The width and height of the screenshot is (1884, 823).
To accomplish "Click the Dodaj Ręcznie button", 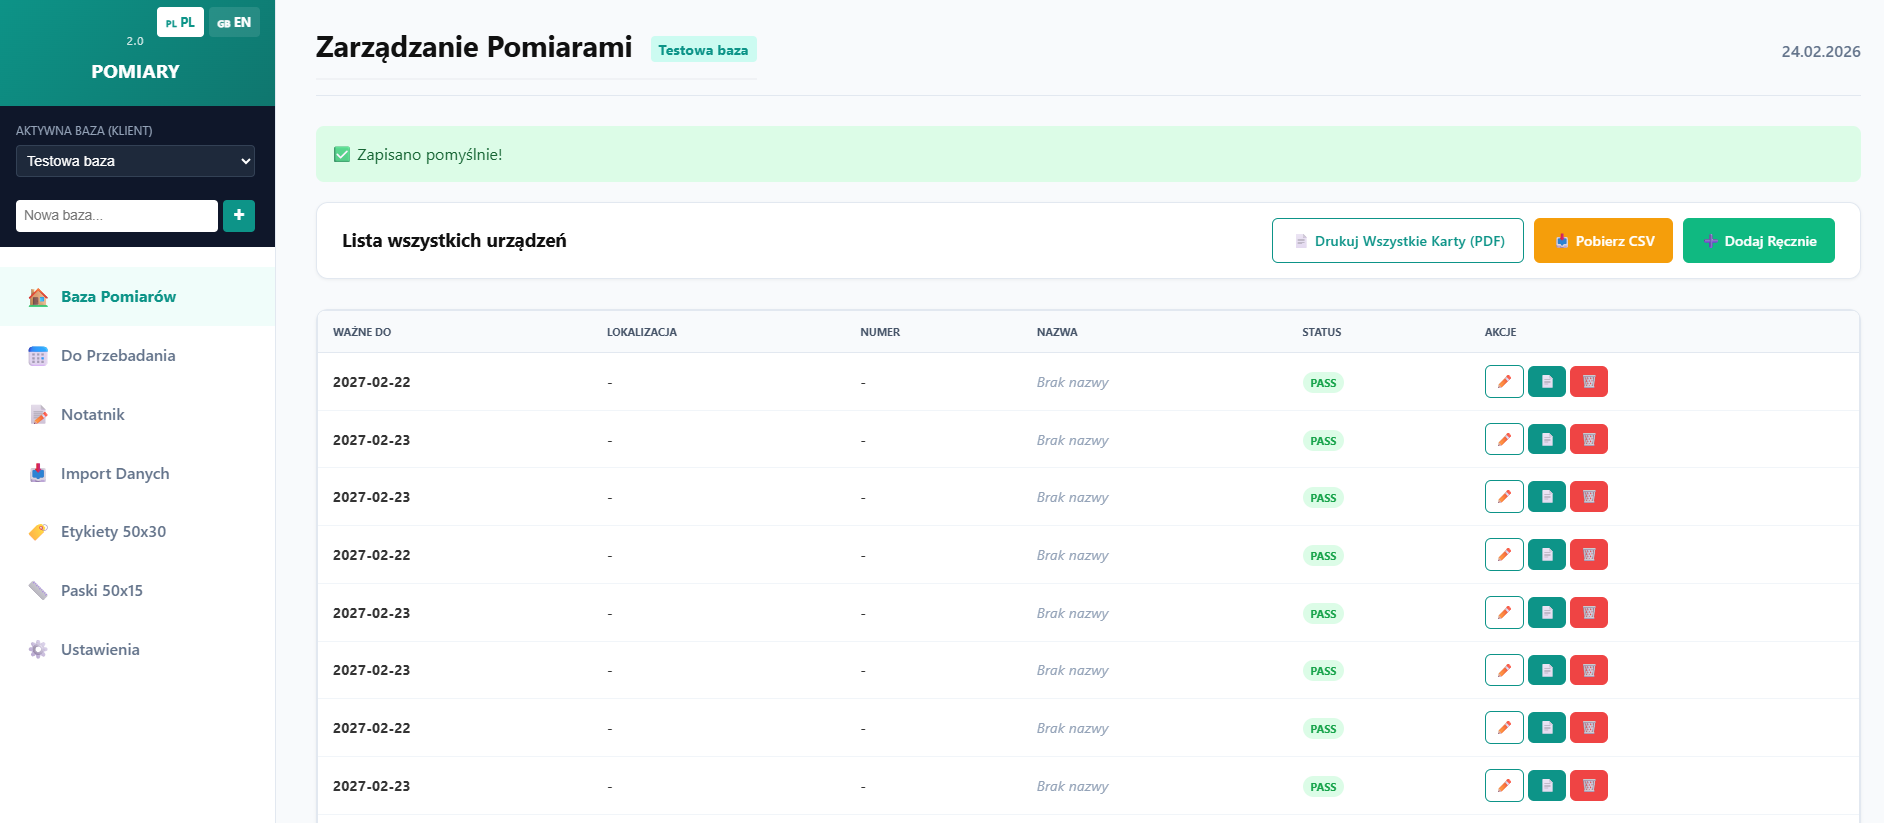I will 1759,241.
